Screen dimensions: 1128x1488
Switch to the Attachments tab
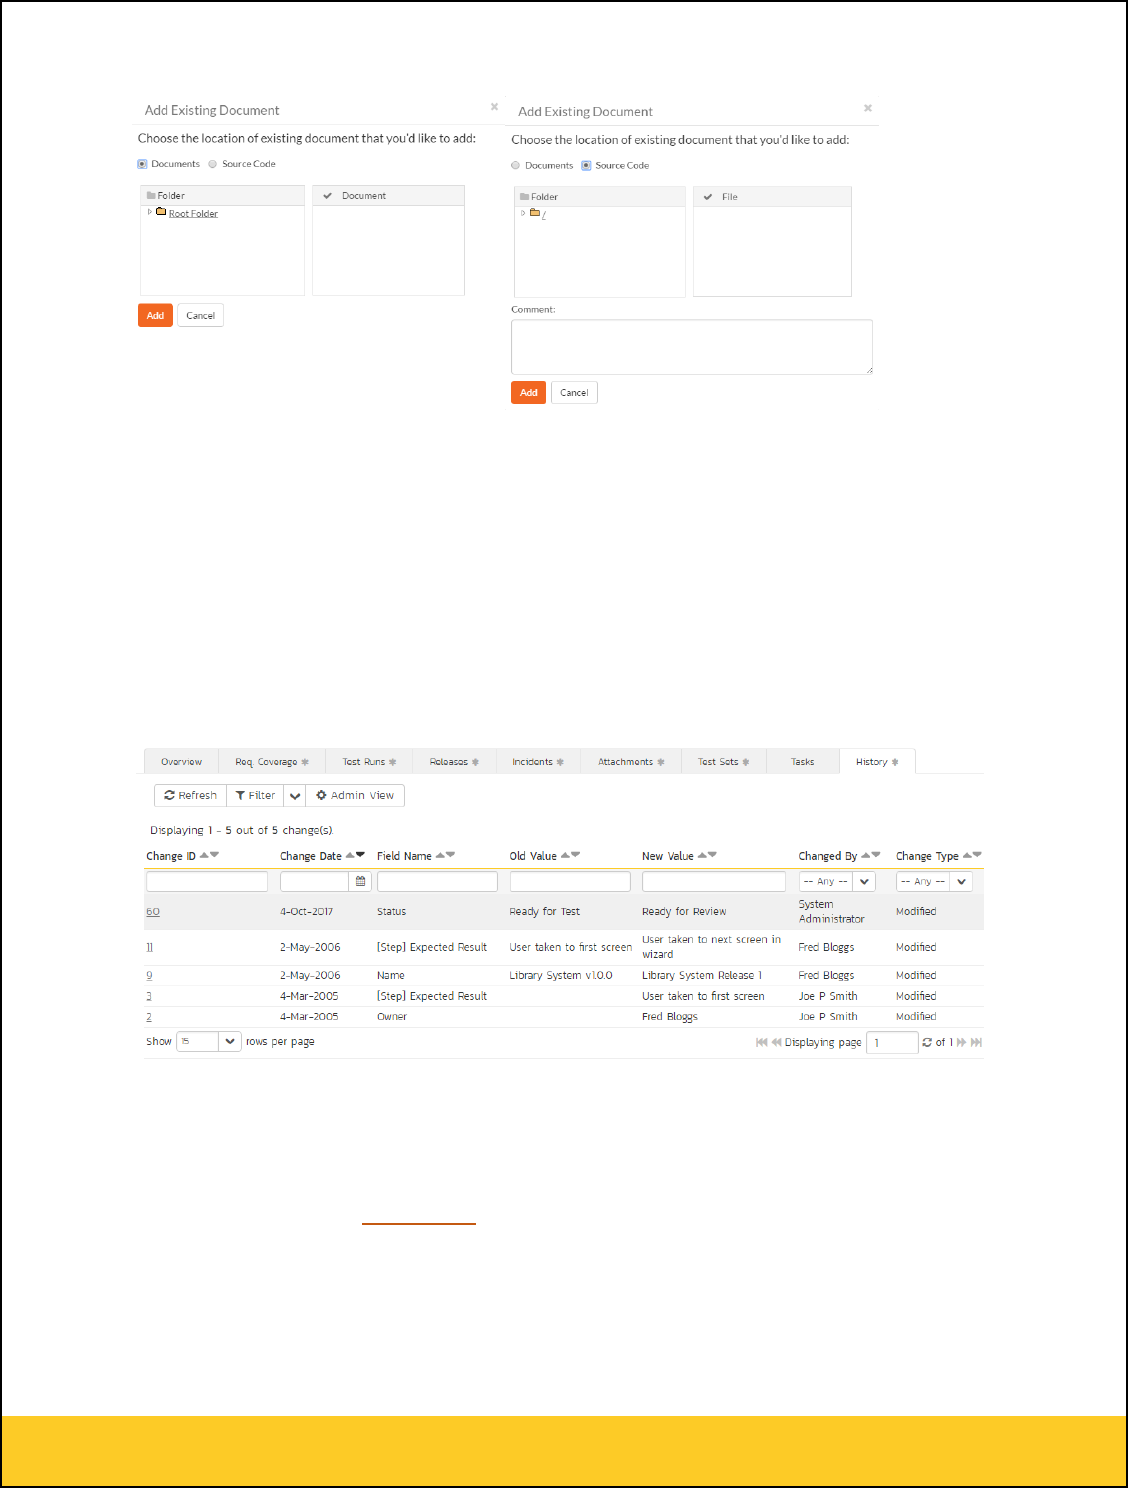tap(631, 762)
